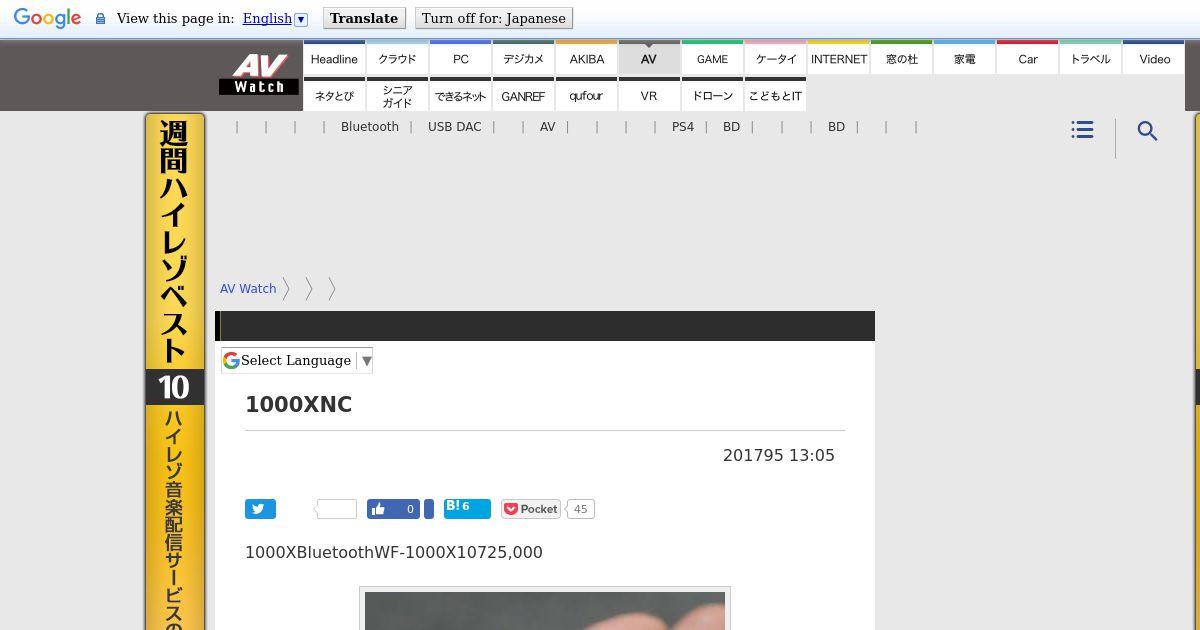Viewport: 1200px width, 630px height.
Task: Click the Facebook like count 0
Action: pyautogui.click(x=410, y=509)
